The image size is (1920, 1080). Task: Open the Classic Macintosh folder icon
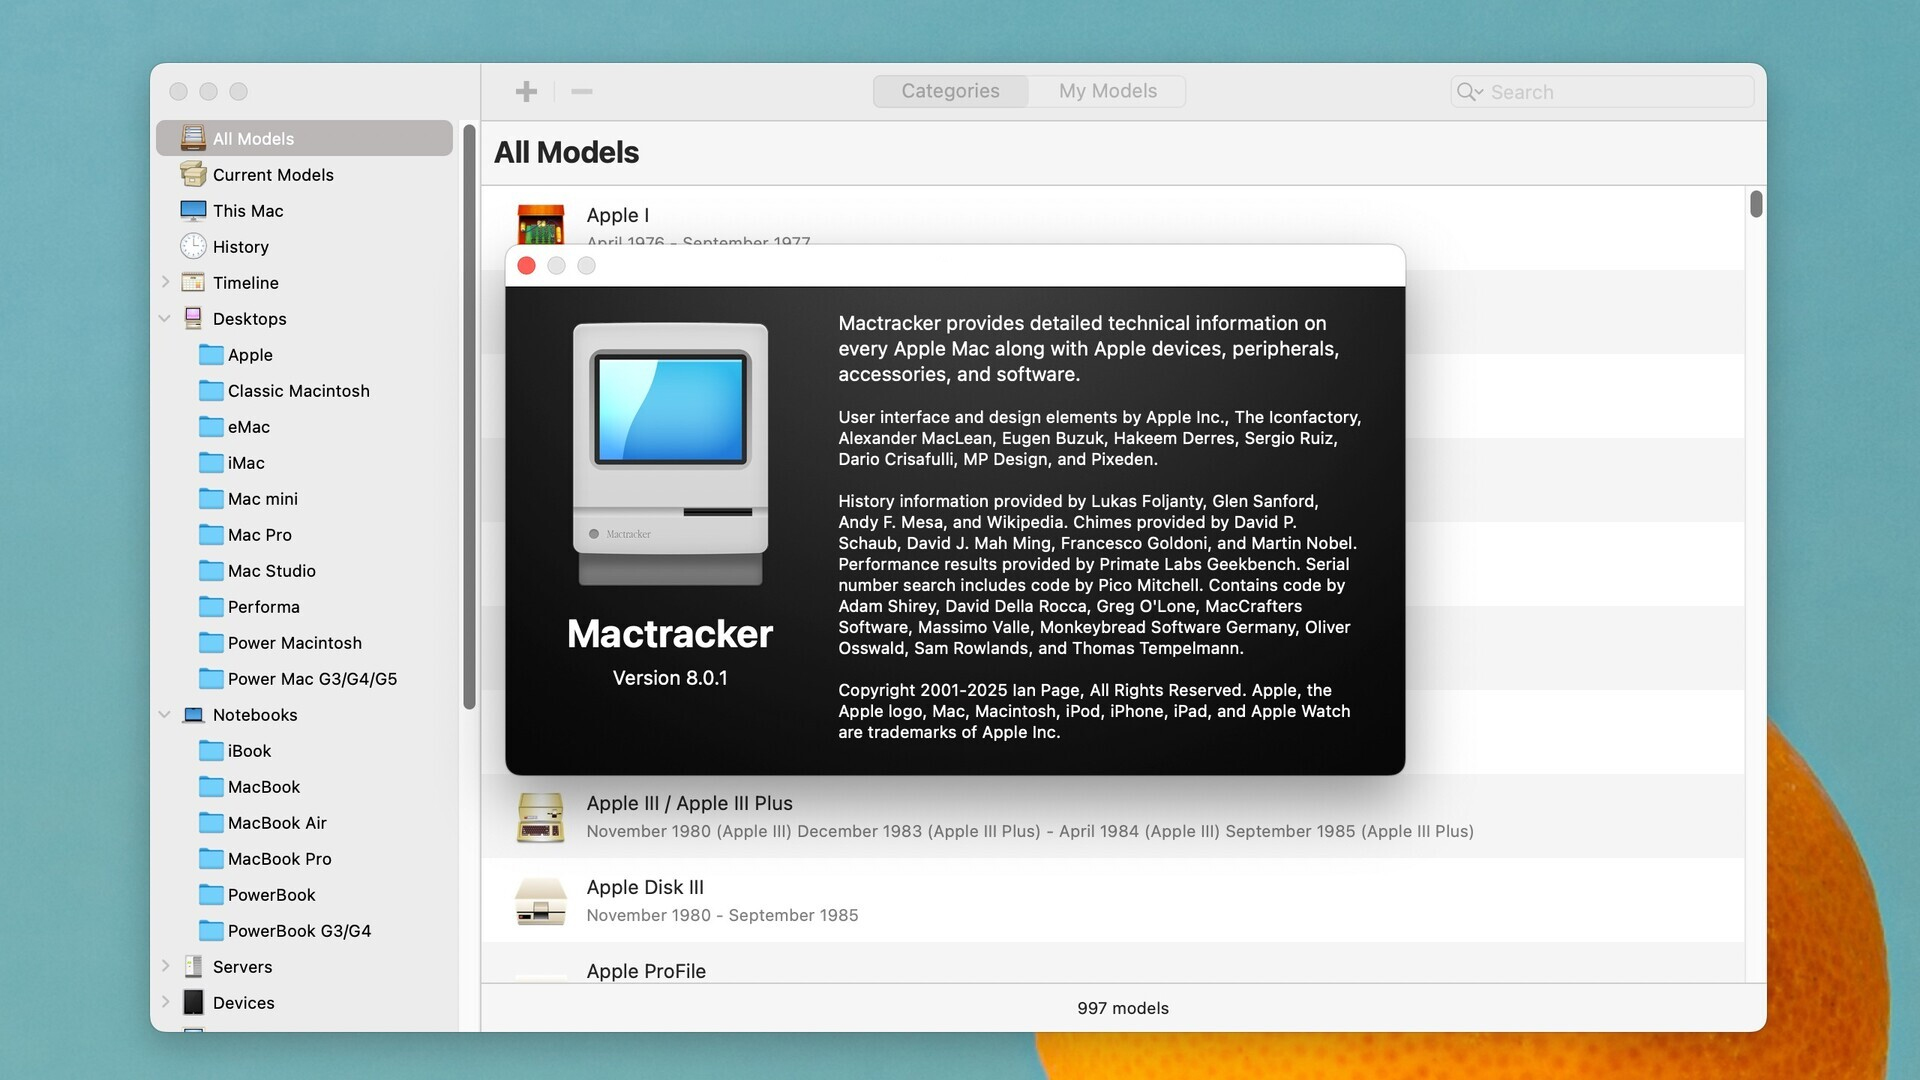211,390
